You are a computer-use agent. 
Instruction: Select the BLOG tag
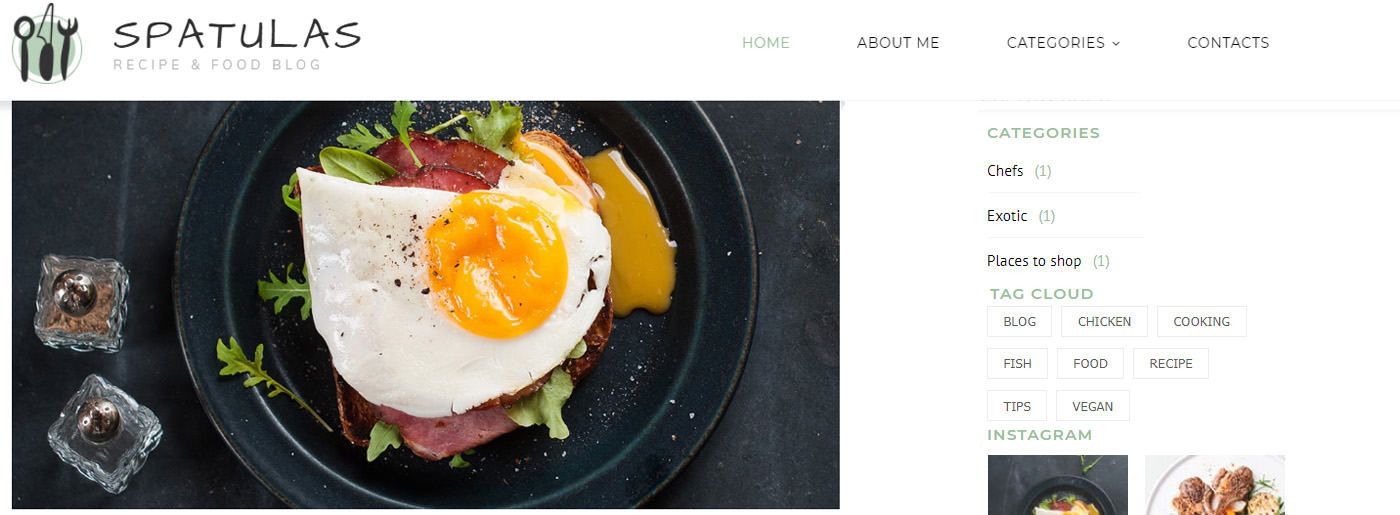pos(1019,322)
